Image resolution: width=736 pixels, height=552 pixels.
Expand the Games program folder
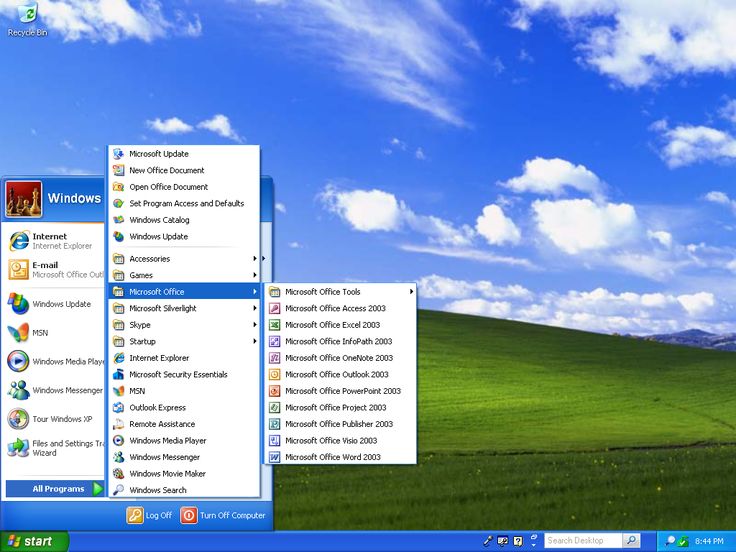(184, 275)
